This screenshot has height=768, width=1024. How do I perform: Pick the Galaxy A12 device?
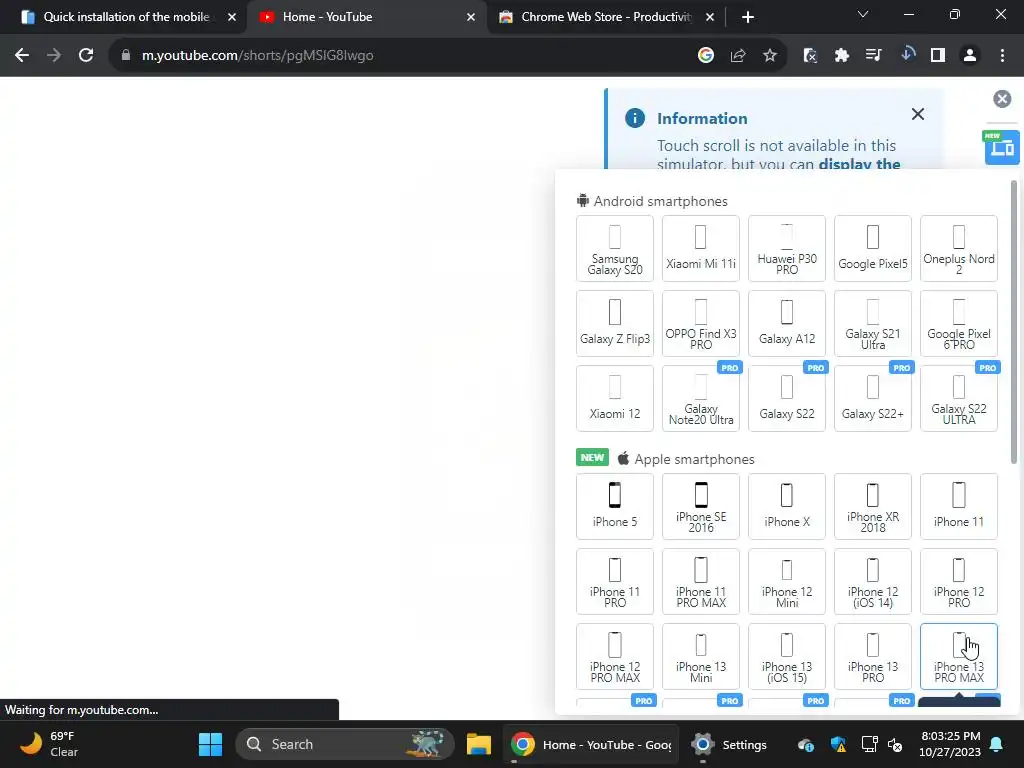787,323
